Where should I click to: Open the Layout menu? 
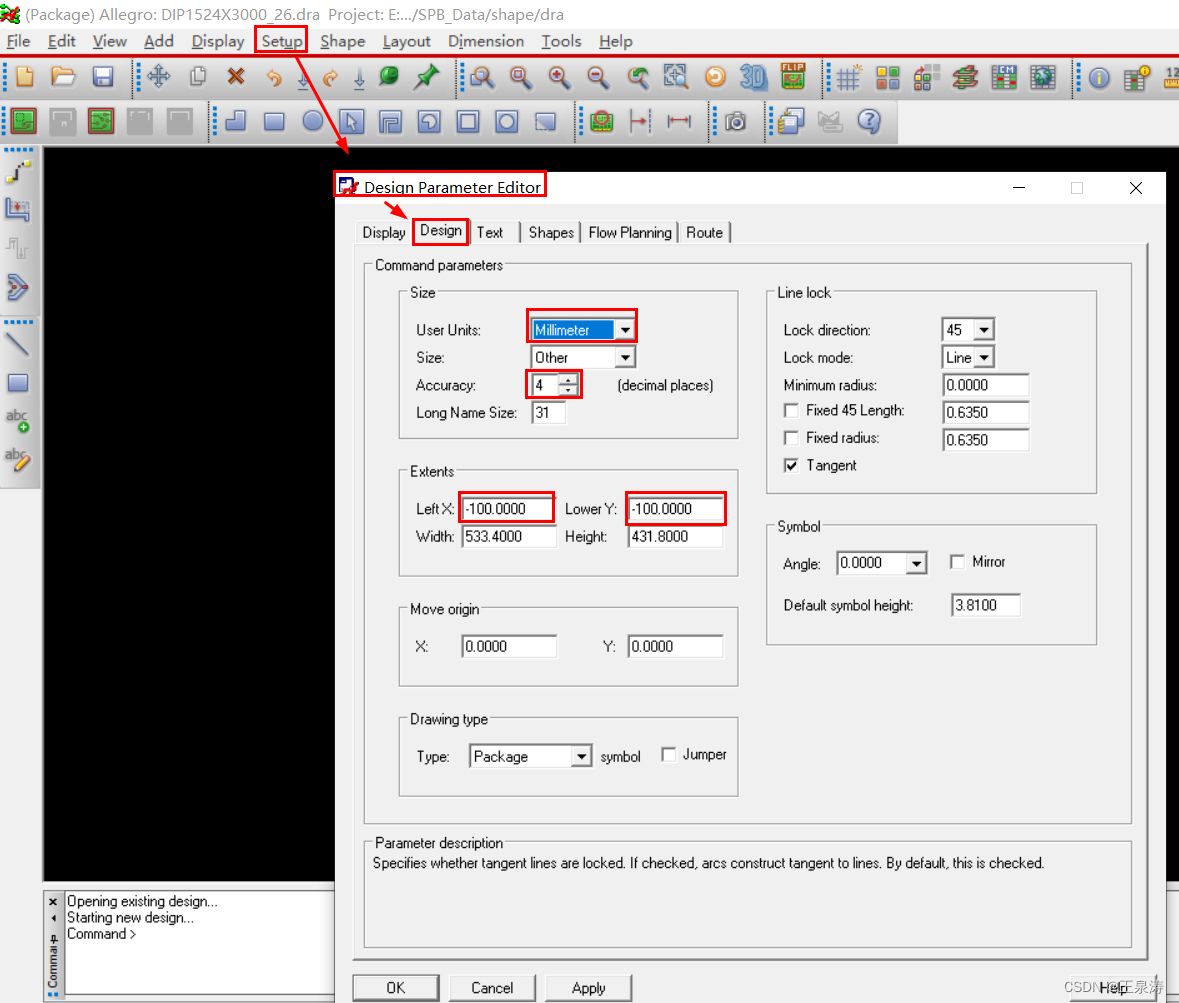[x=406, y=41]
